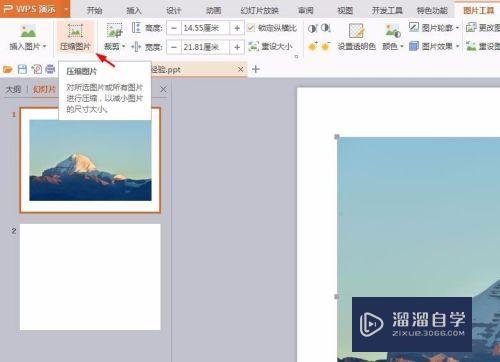The height and width of the screenshot is (362, 500).
Task: Expand the 裁剪 crop dropdown arrow
Action: [x=124, y=46]
